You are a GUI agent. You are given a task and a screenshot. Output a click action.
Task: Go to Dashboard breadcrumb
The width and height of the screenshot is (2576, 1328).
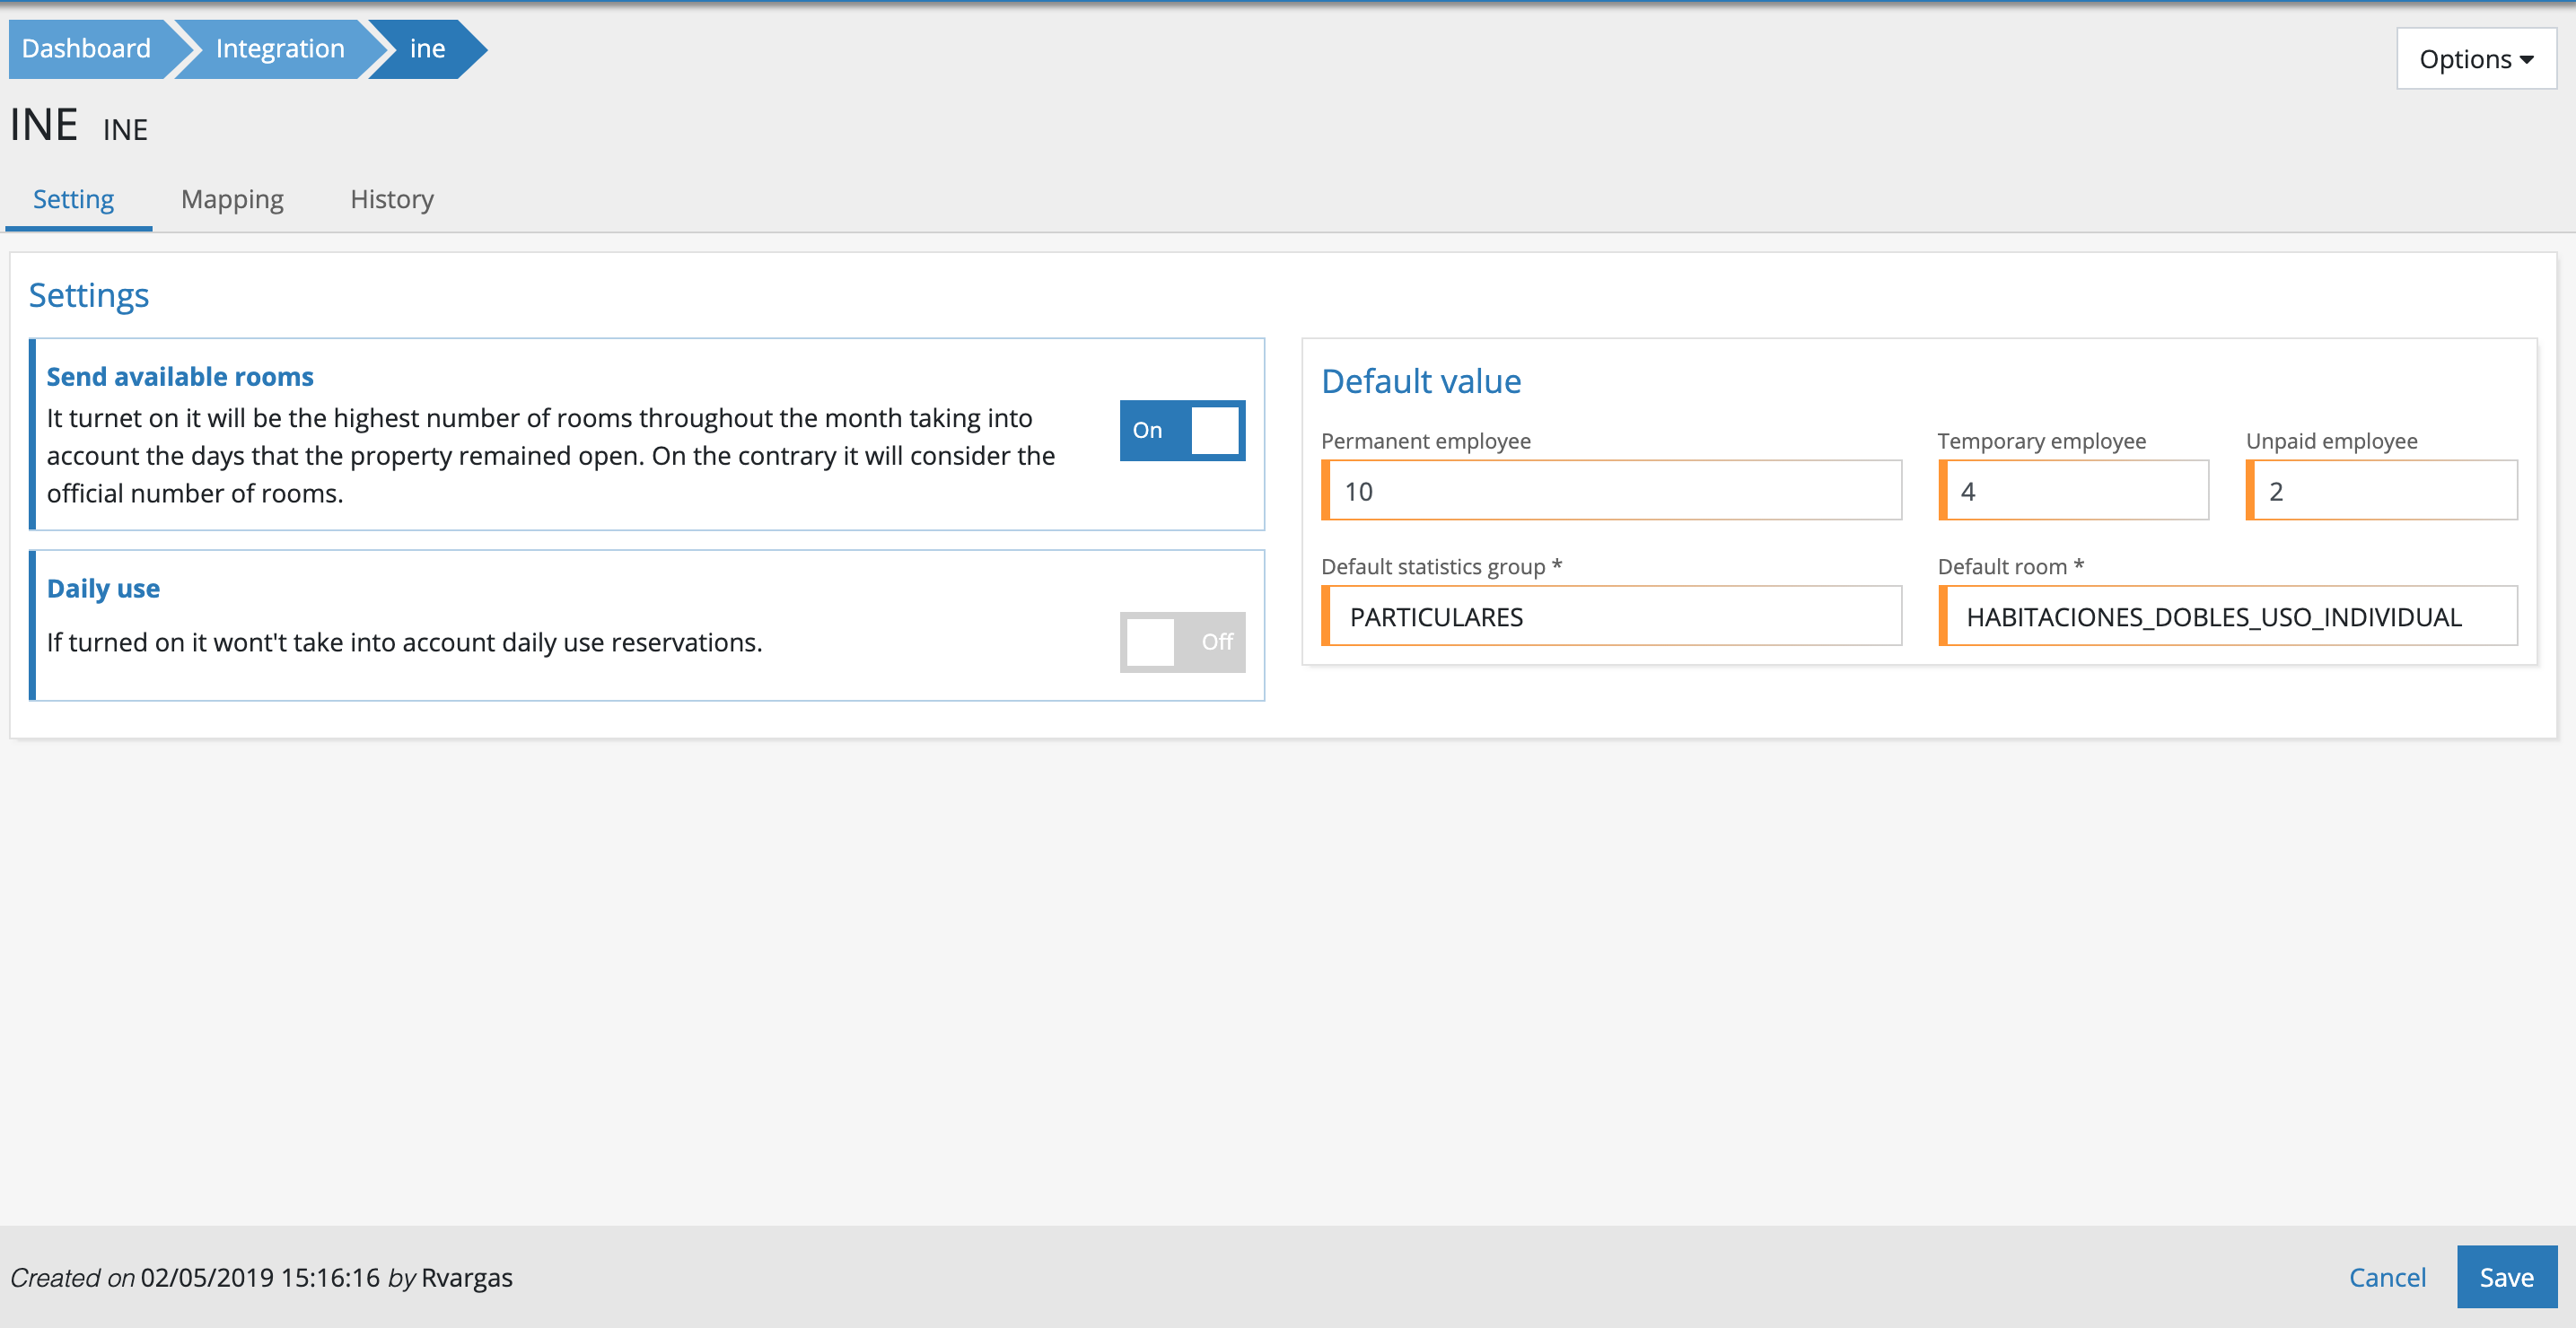(87, 48)
